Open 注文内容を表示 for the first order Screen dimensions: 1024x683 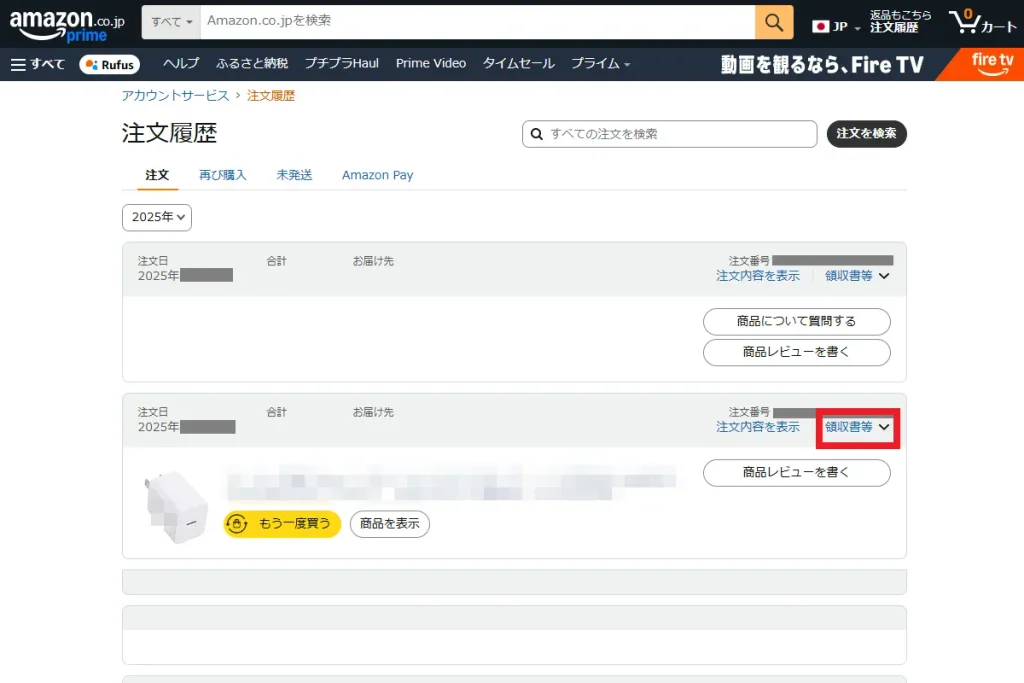[758, 276]
